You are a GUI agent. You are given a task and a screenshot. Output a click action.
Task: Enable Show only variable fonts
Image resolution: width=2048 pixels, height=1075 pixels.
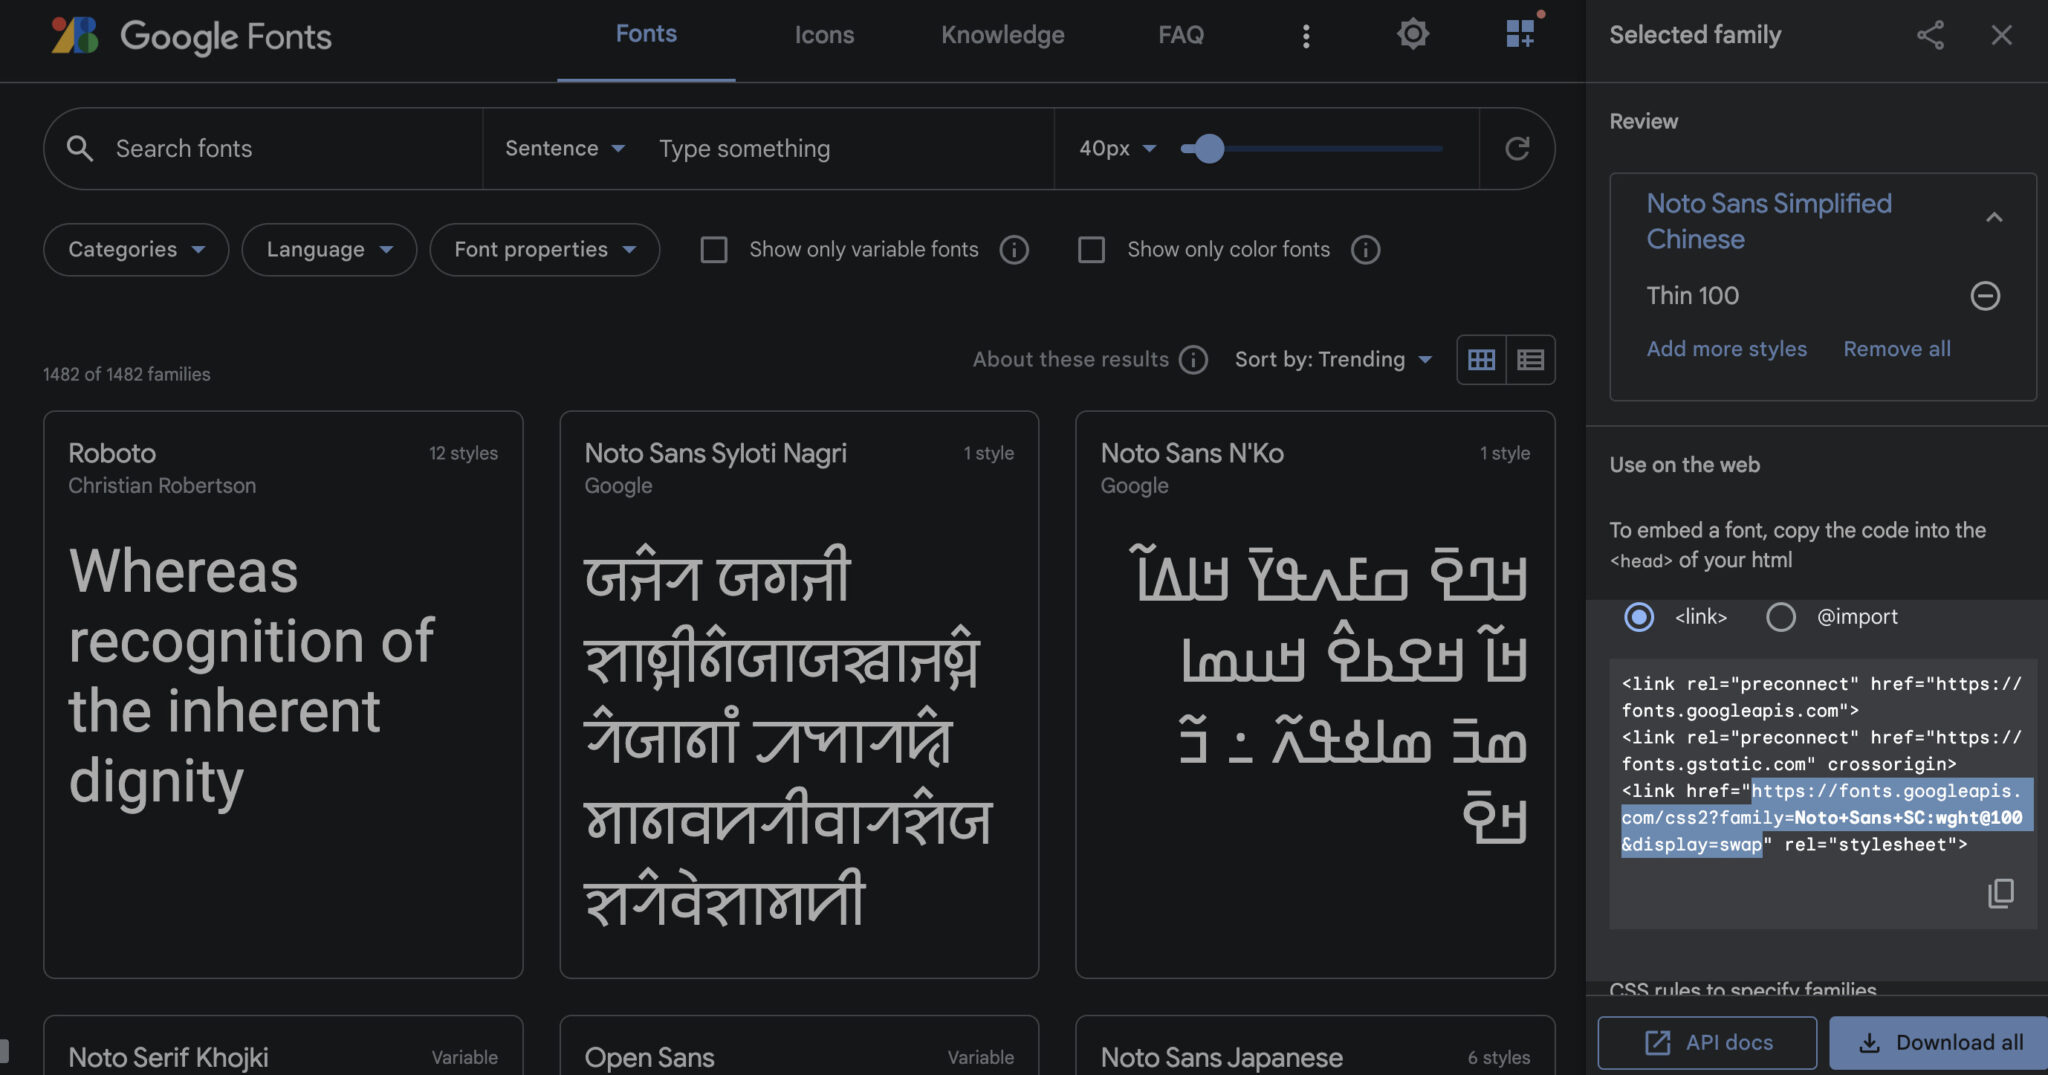tap(714, 250)
